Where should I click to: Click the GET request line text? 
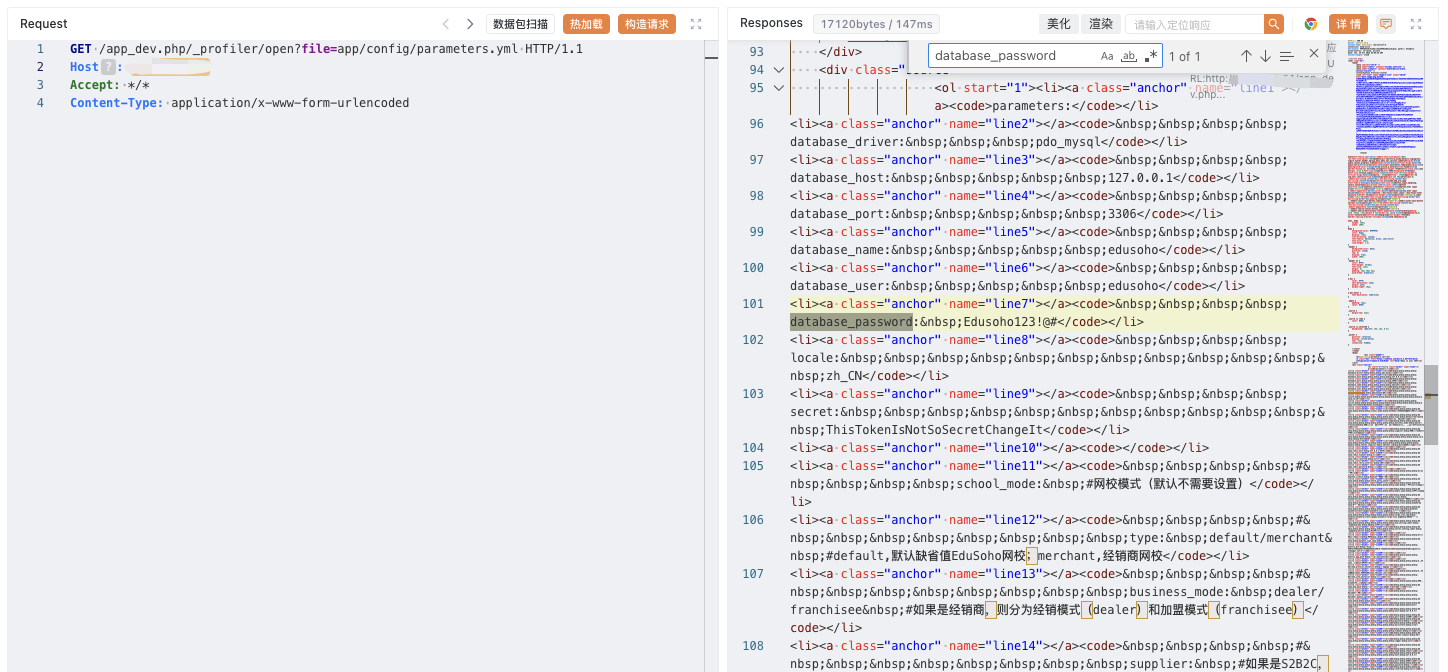326,49
